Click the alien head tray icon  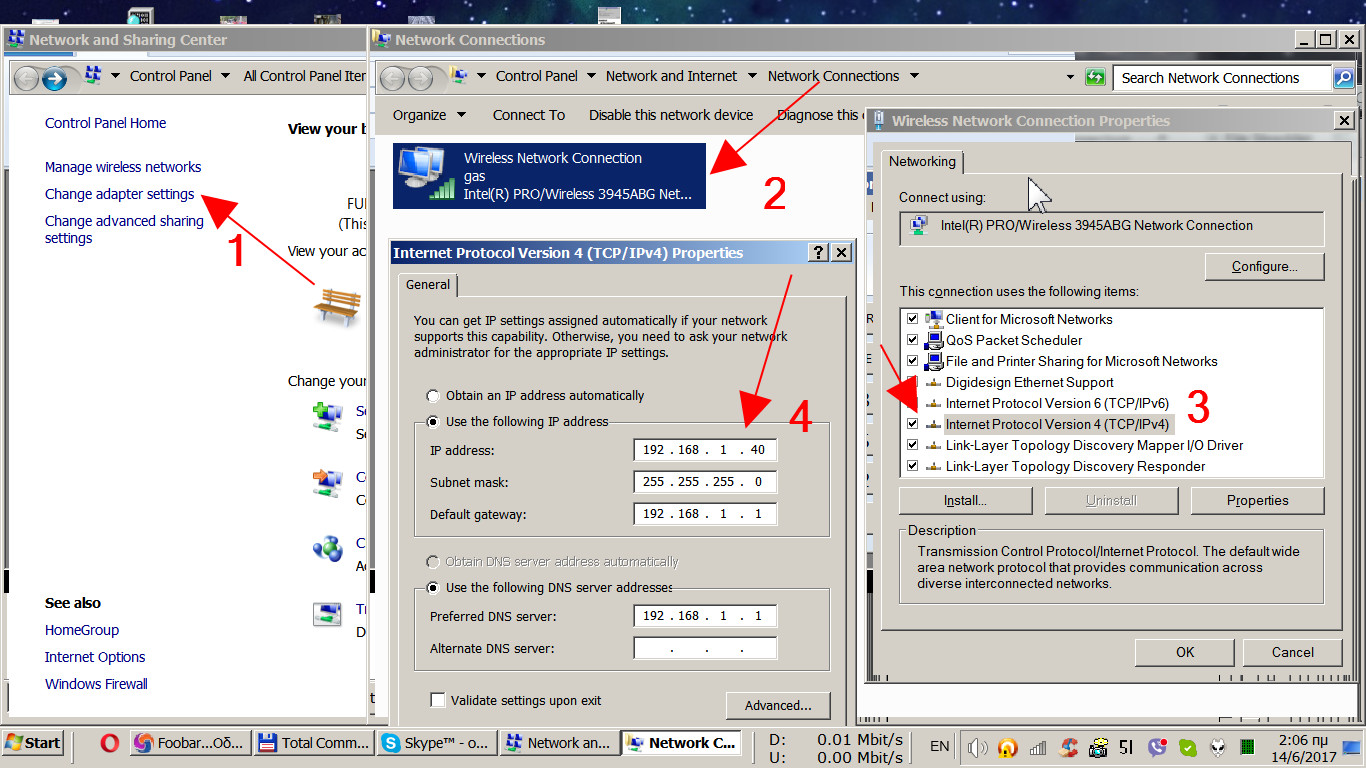[x=1218, y=746]
